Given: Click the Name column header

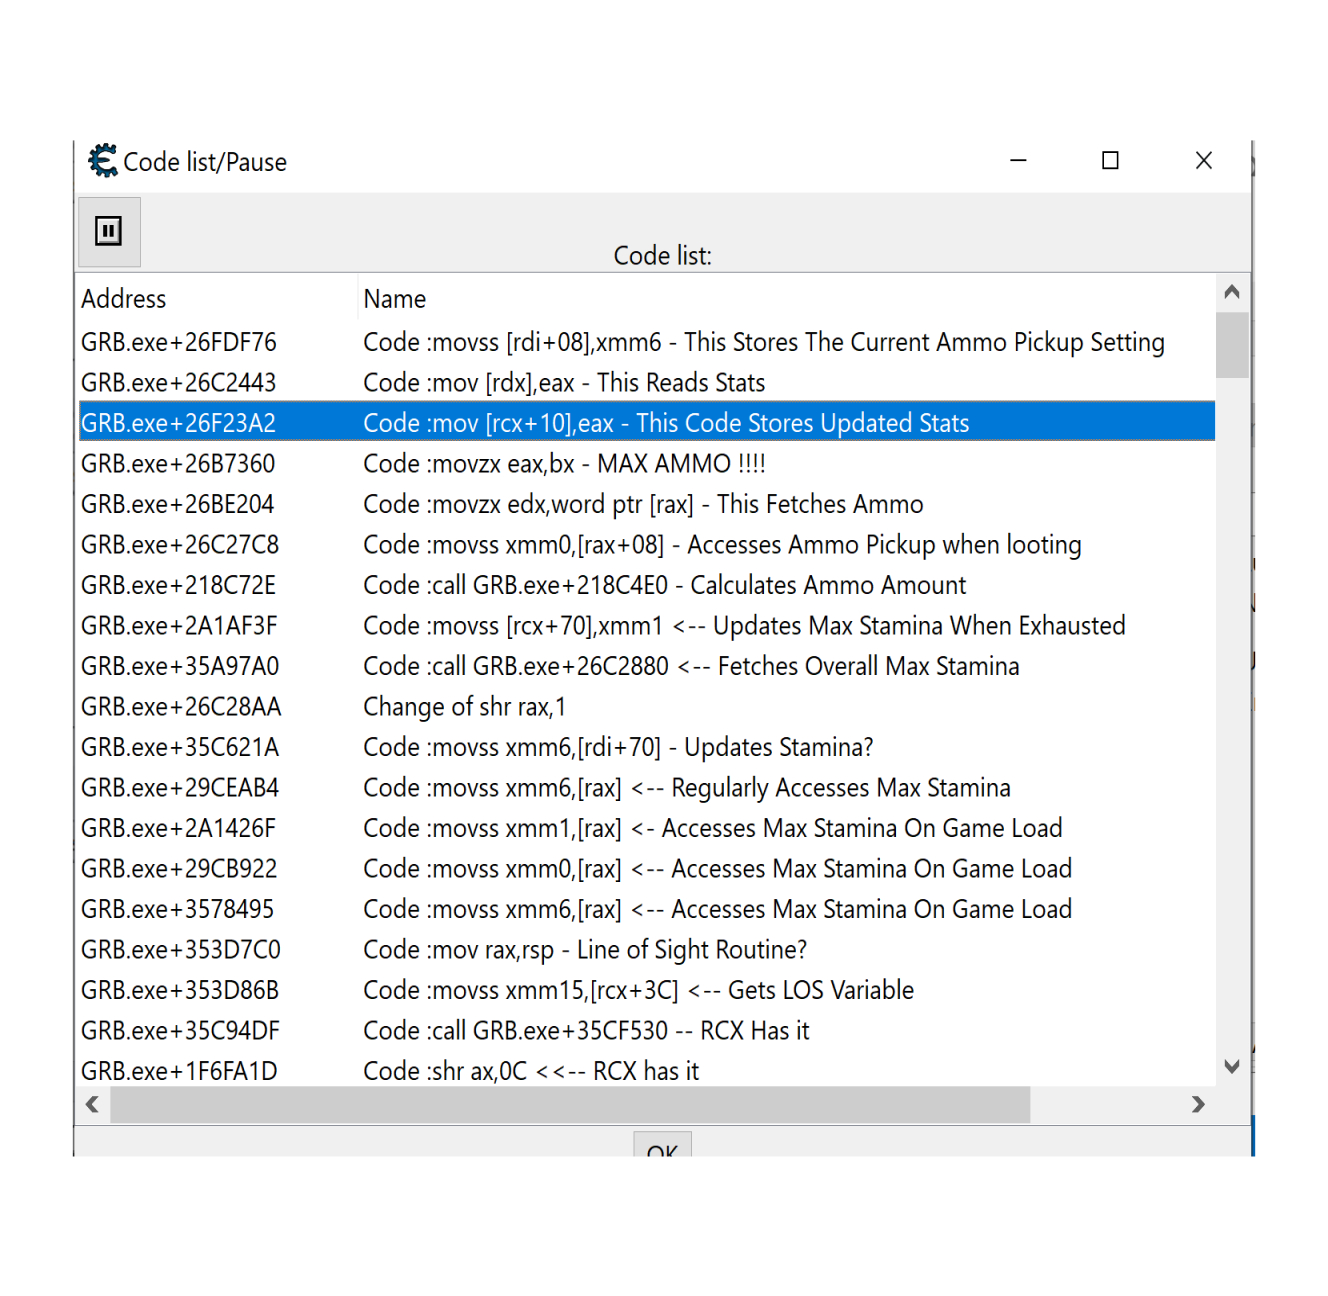Looking at the screenshot, I should [x=395, y=299].
